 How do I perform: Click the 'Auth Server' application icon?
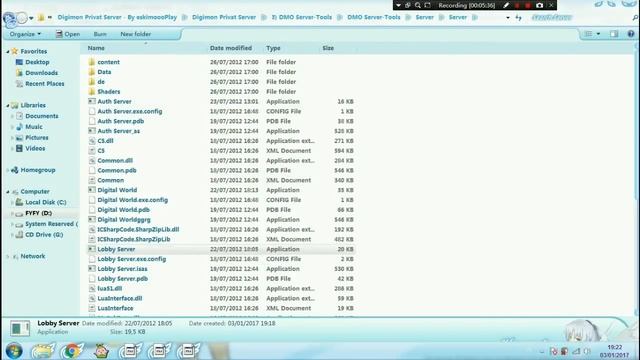click(92, 101)
